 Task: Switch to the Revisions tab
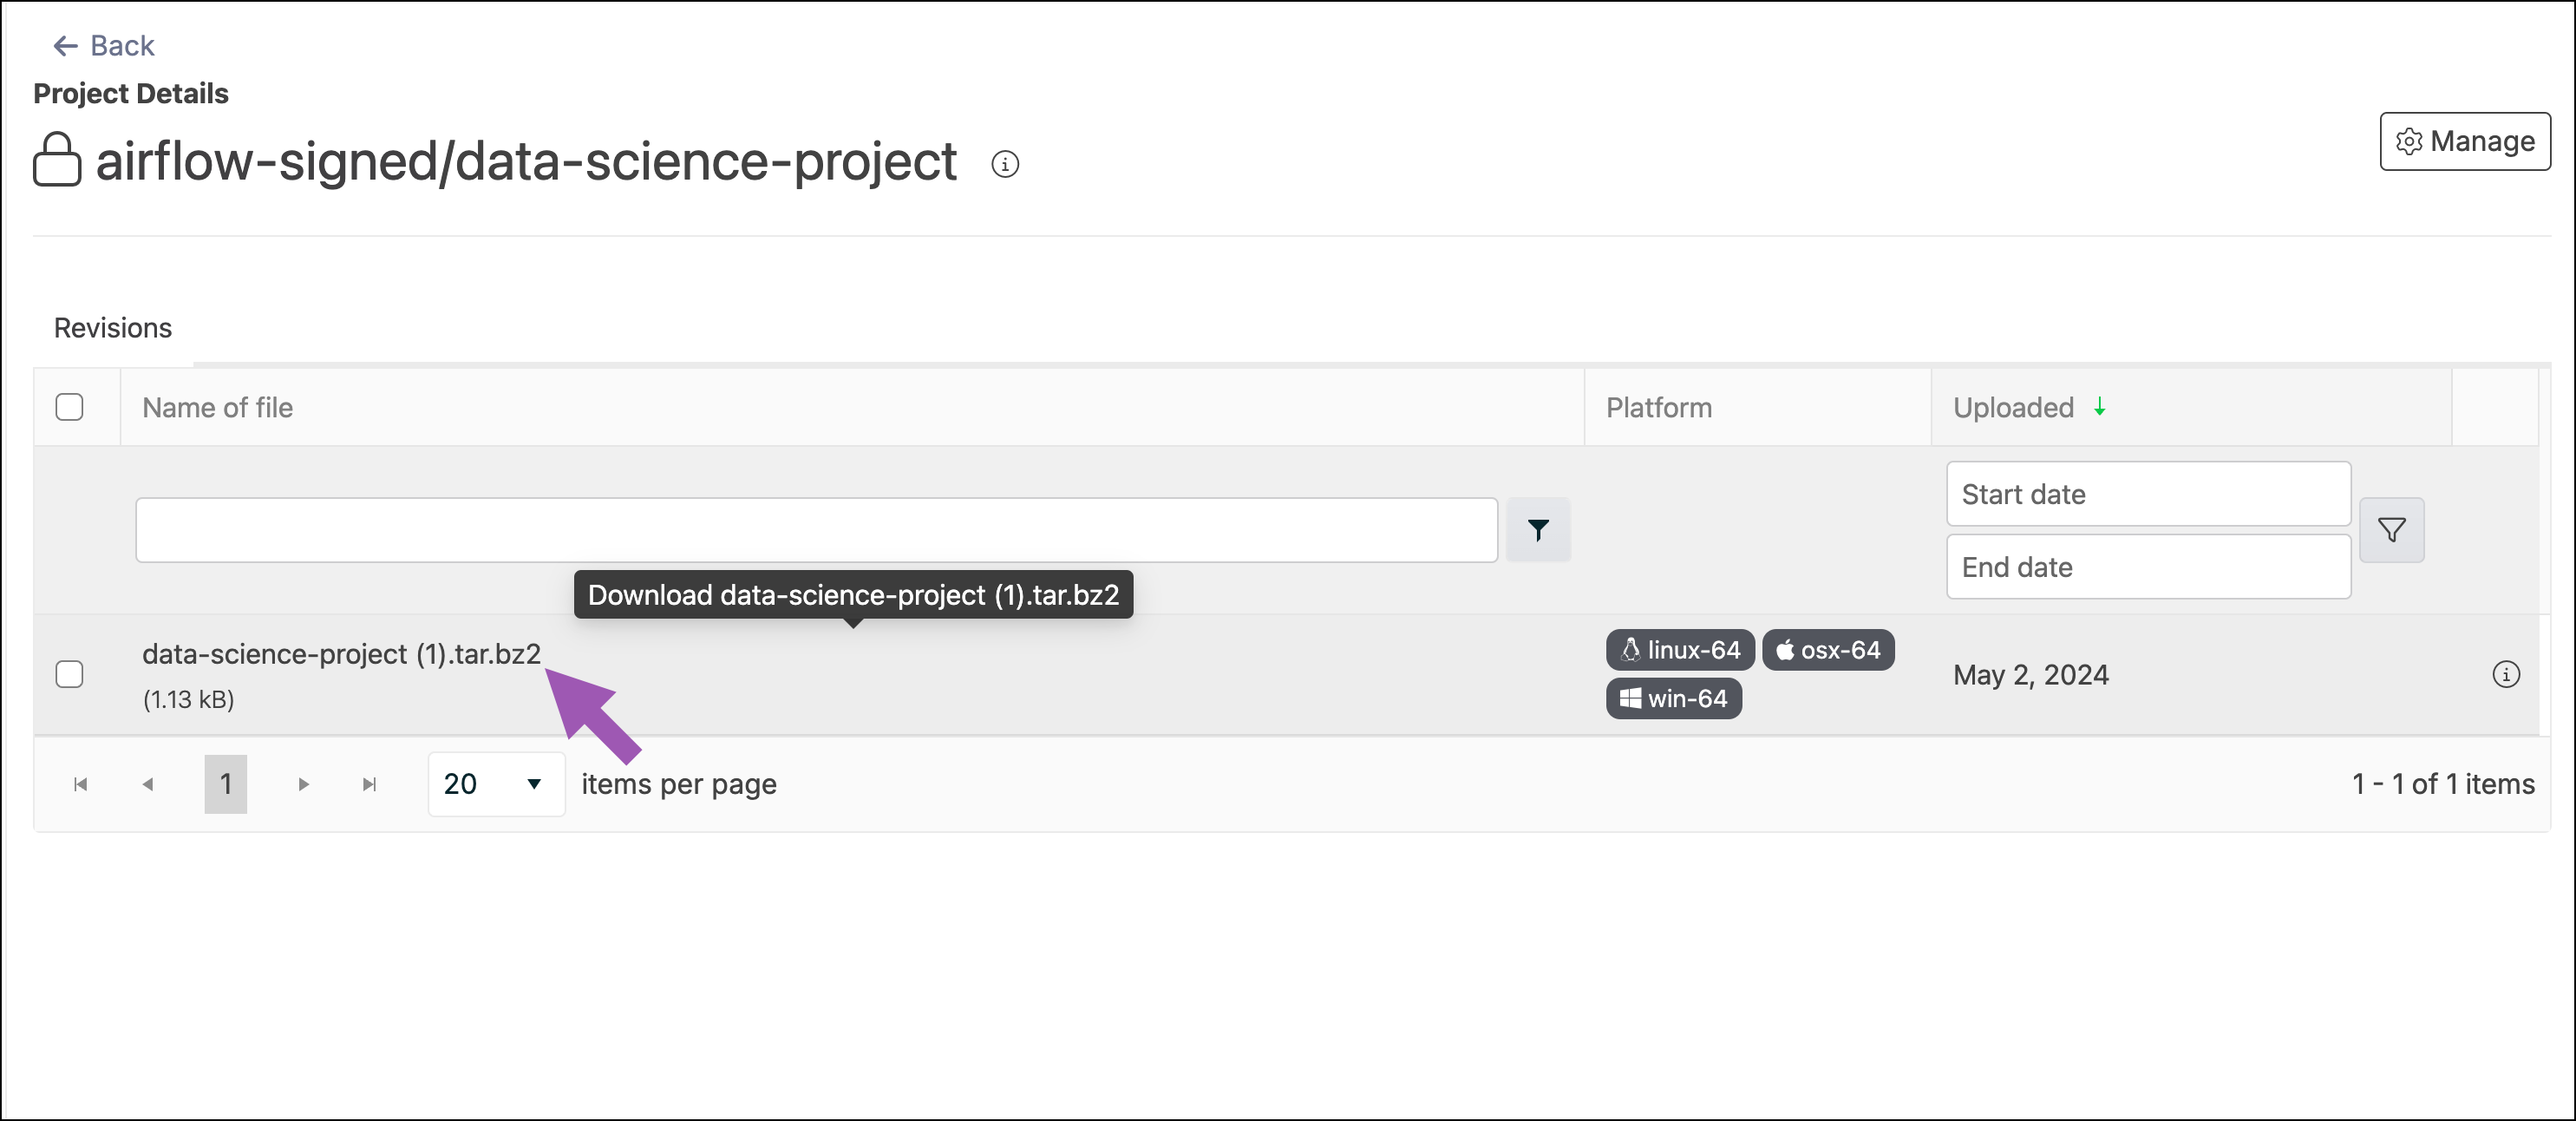[x=113, y=328]
